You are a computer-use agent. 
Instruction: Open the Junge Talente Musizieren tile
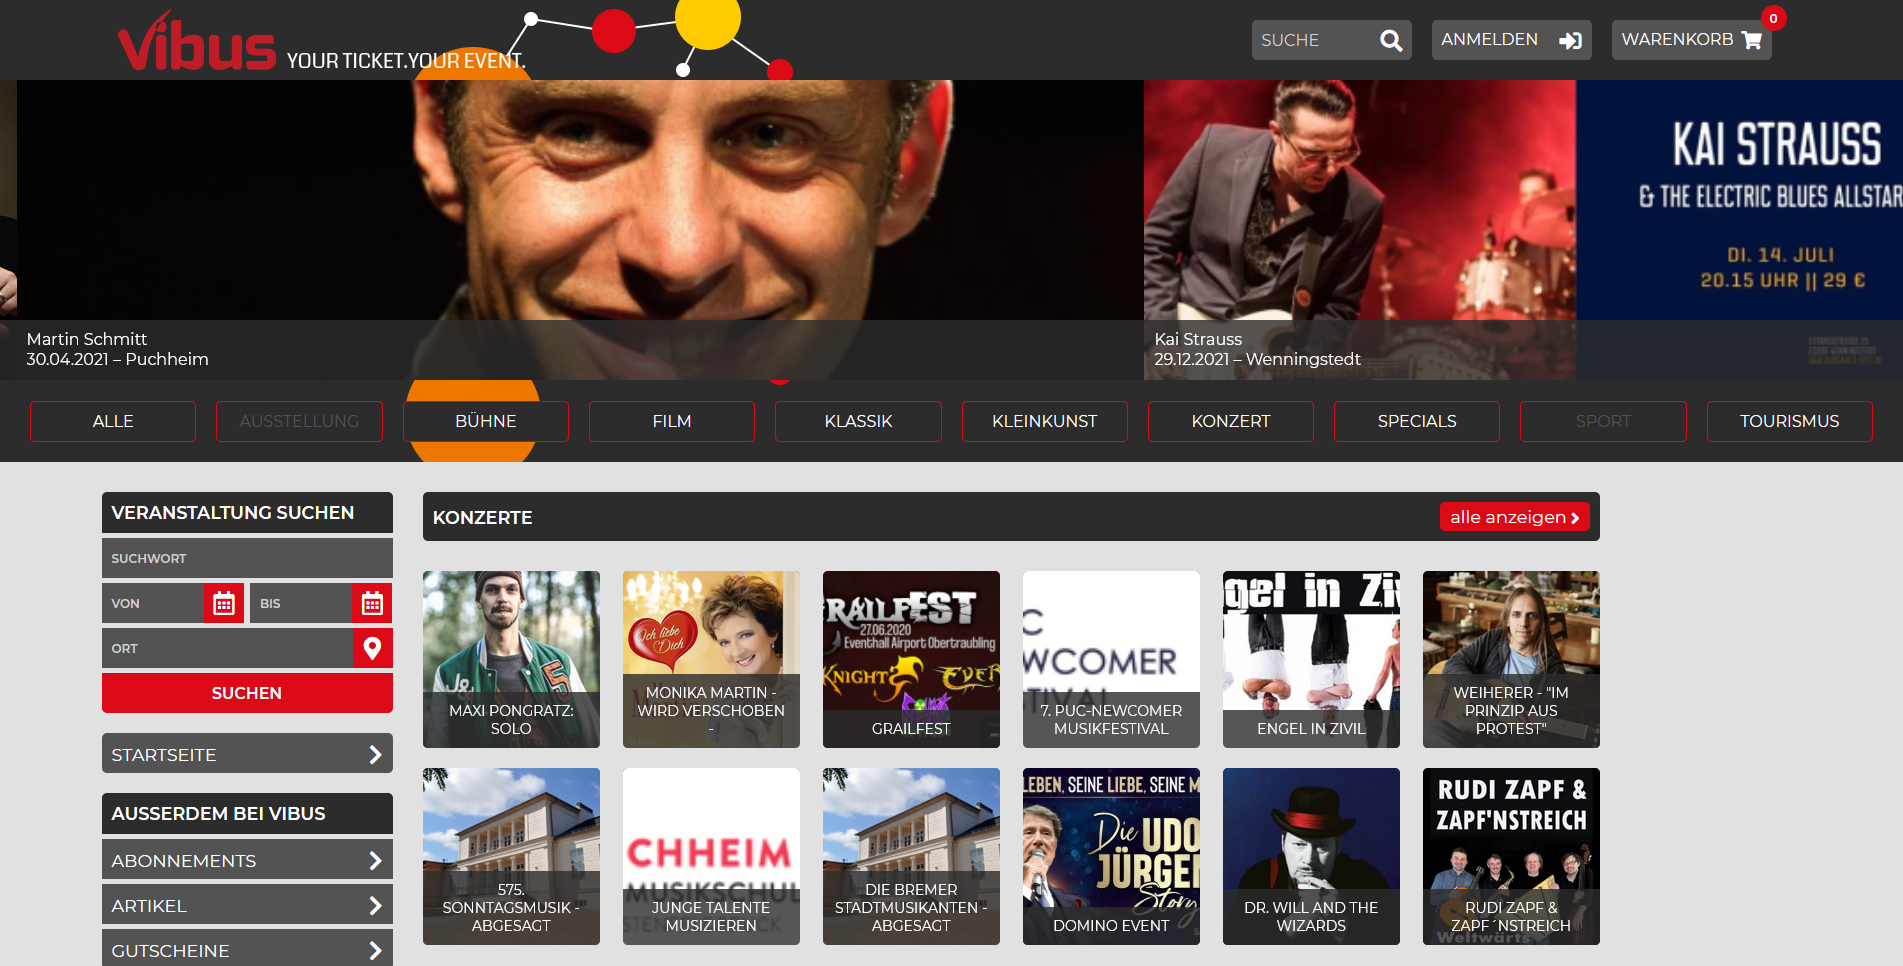(x=711, y=856)
